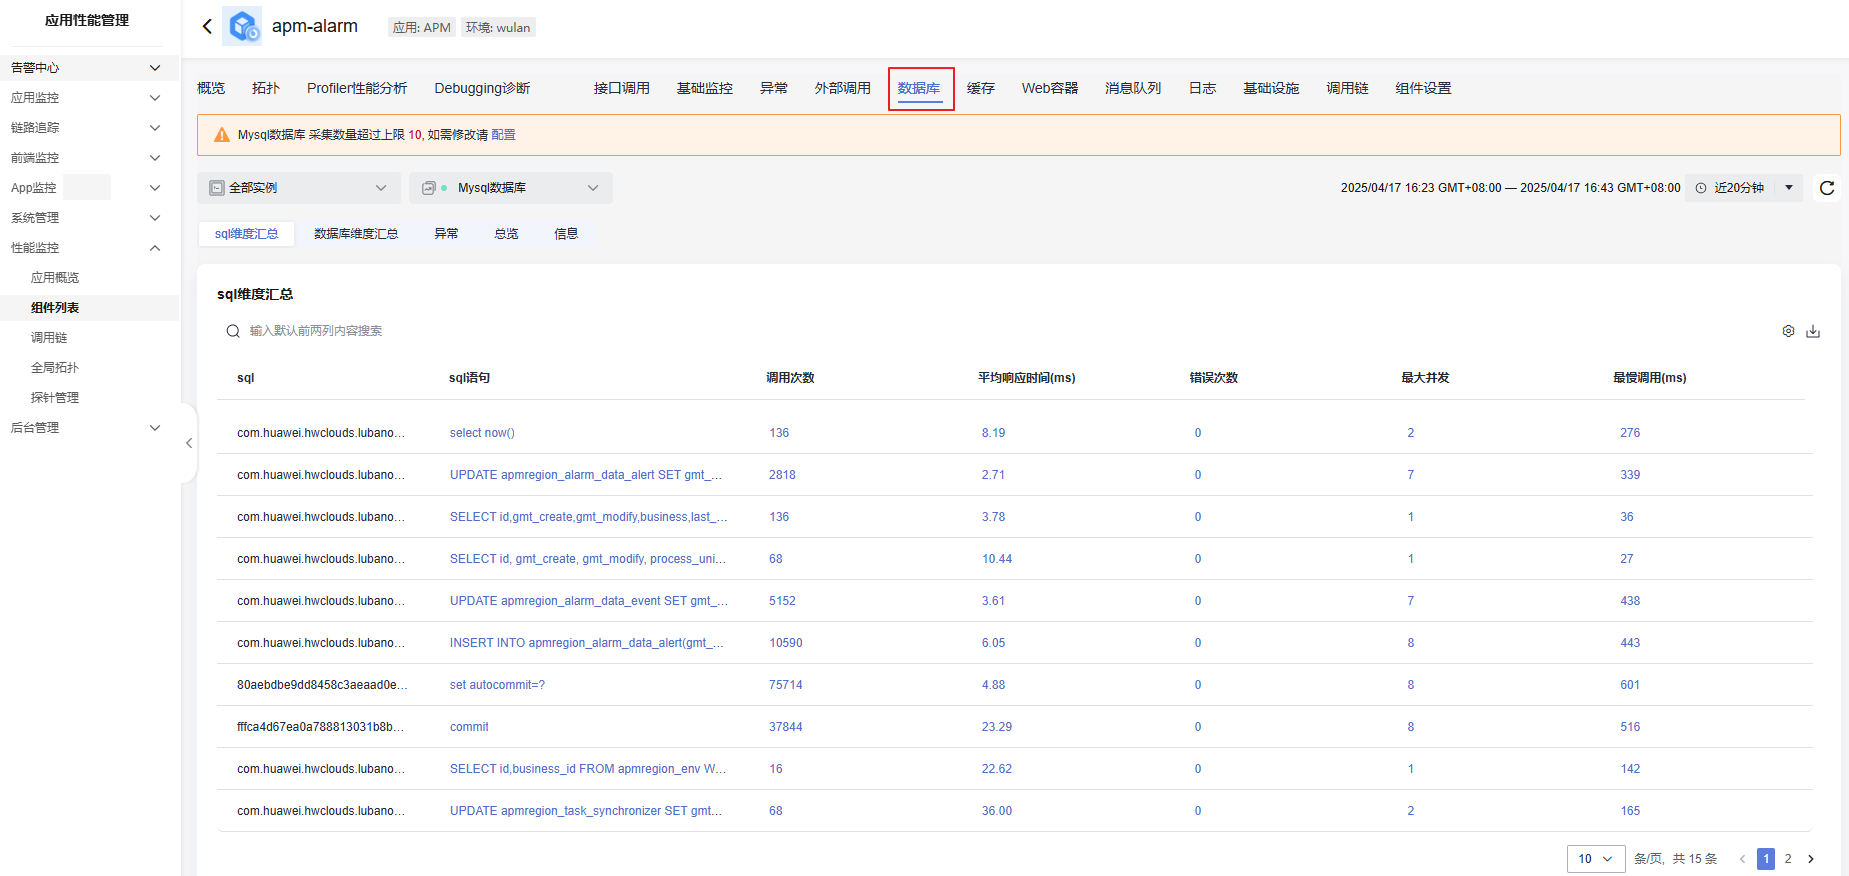Viewport: 1849px width, 876px height.
Task: Refresh the data with the reload icon
Action: [x=1827, y=188]
